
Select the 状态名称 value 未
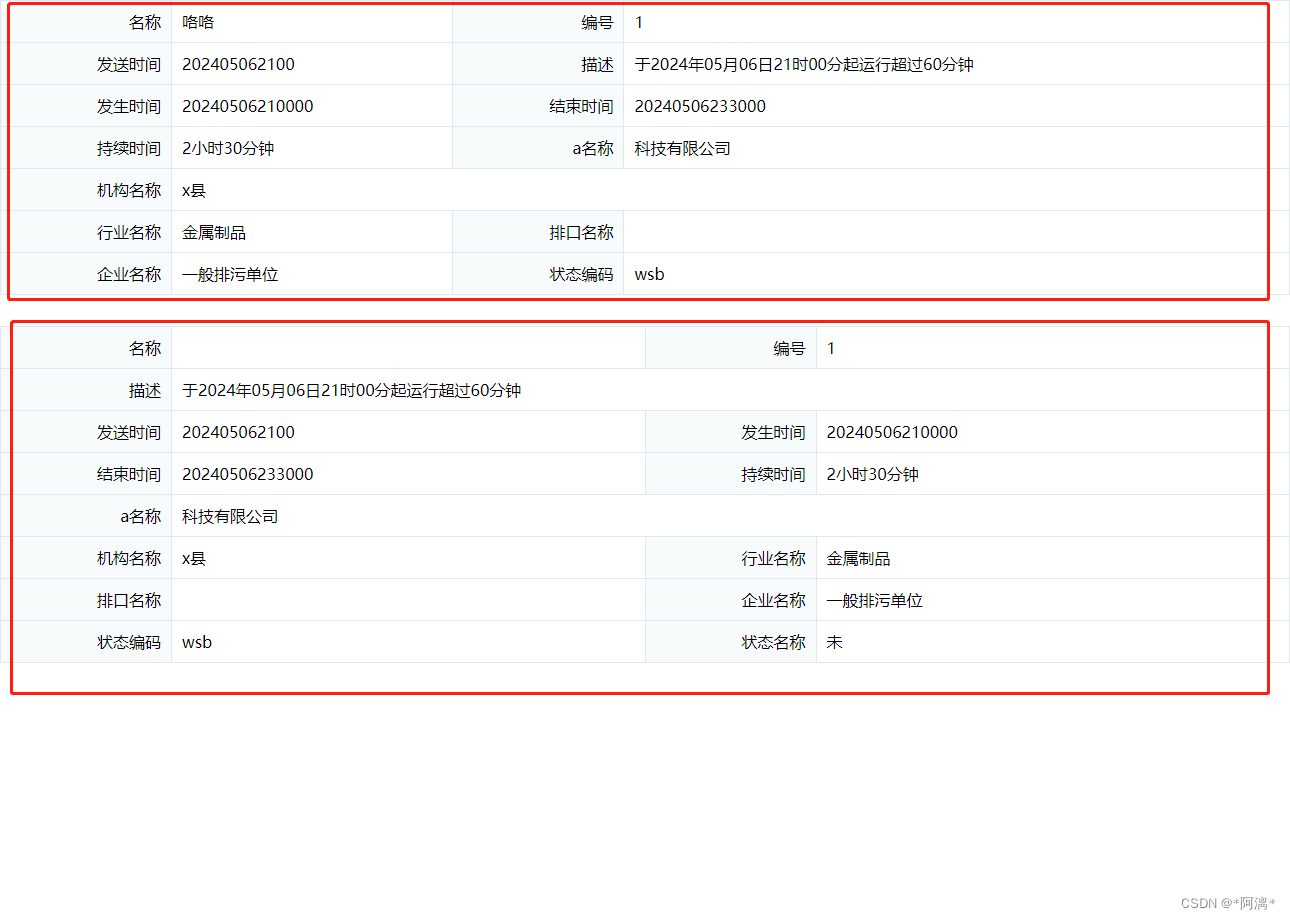pos(834,642)
